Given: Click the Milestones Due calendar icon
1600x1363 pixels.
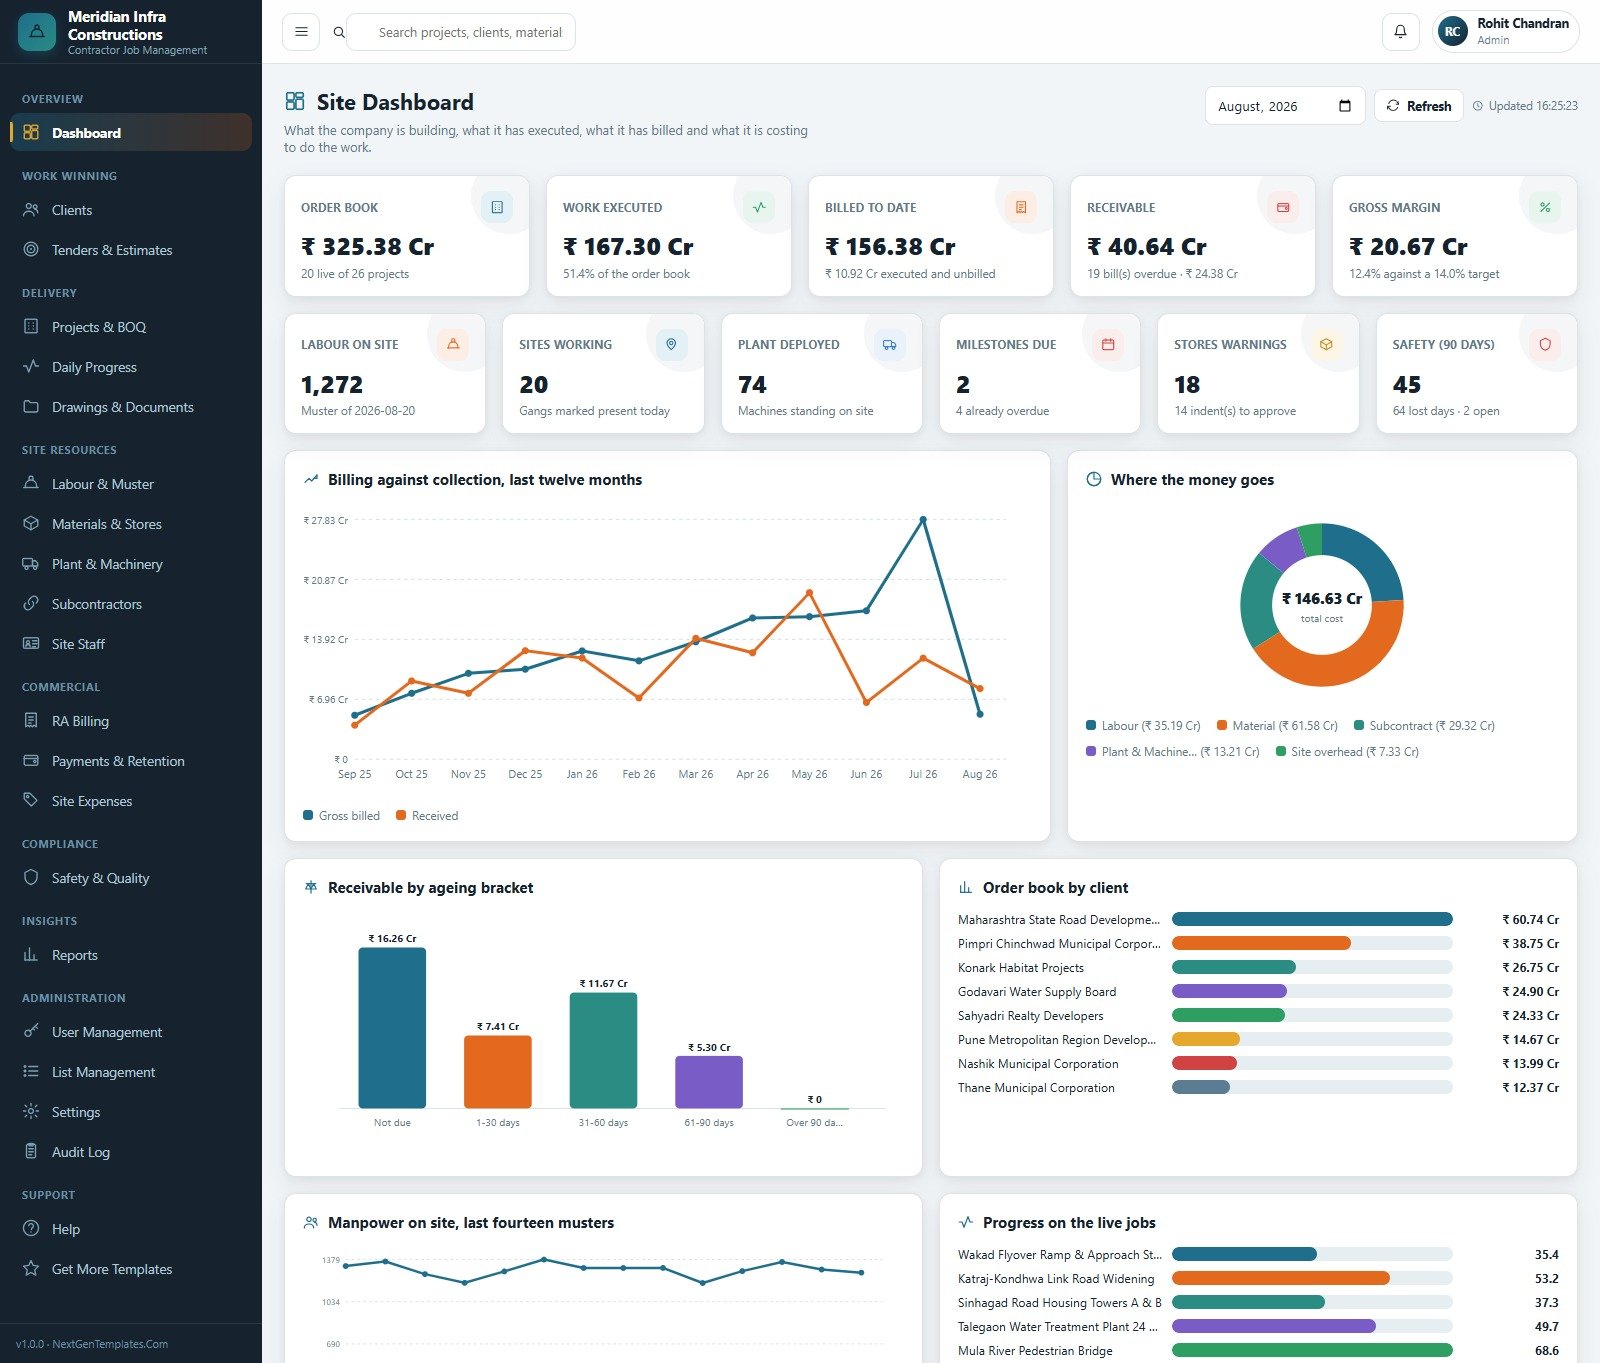Looking at the screenshot, I should [x=1108, y=345].
